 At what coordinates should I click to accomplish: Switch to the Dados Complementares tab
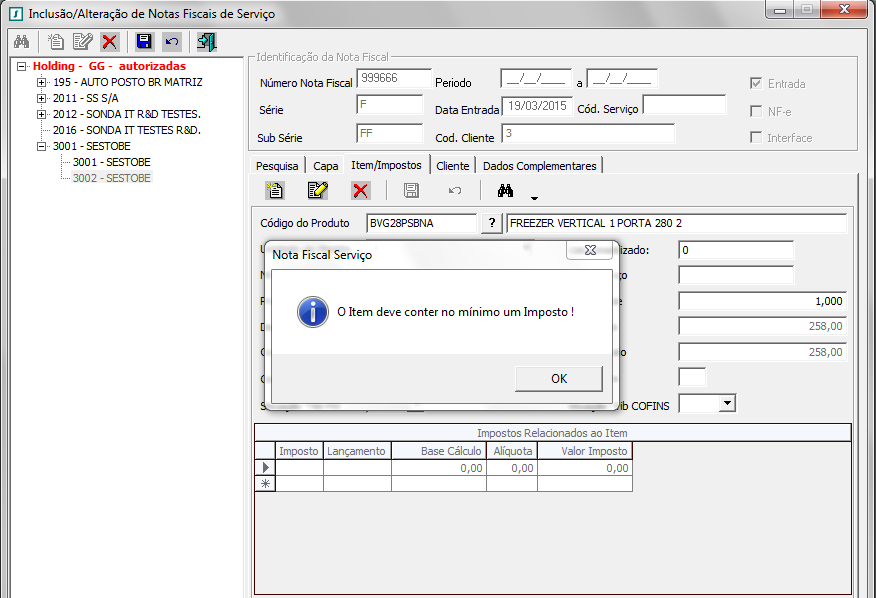(540, 166)
